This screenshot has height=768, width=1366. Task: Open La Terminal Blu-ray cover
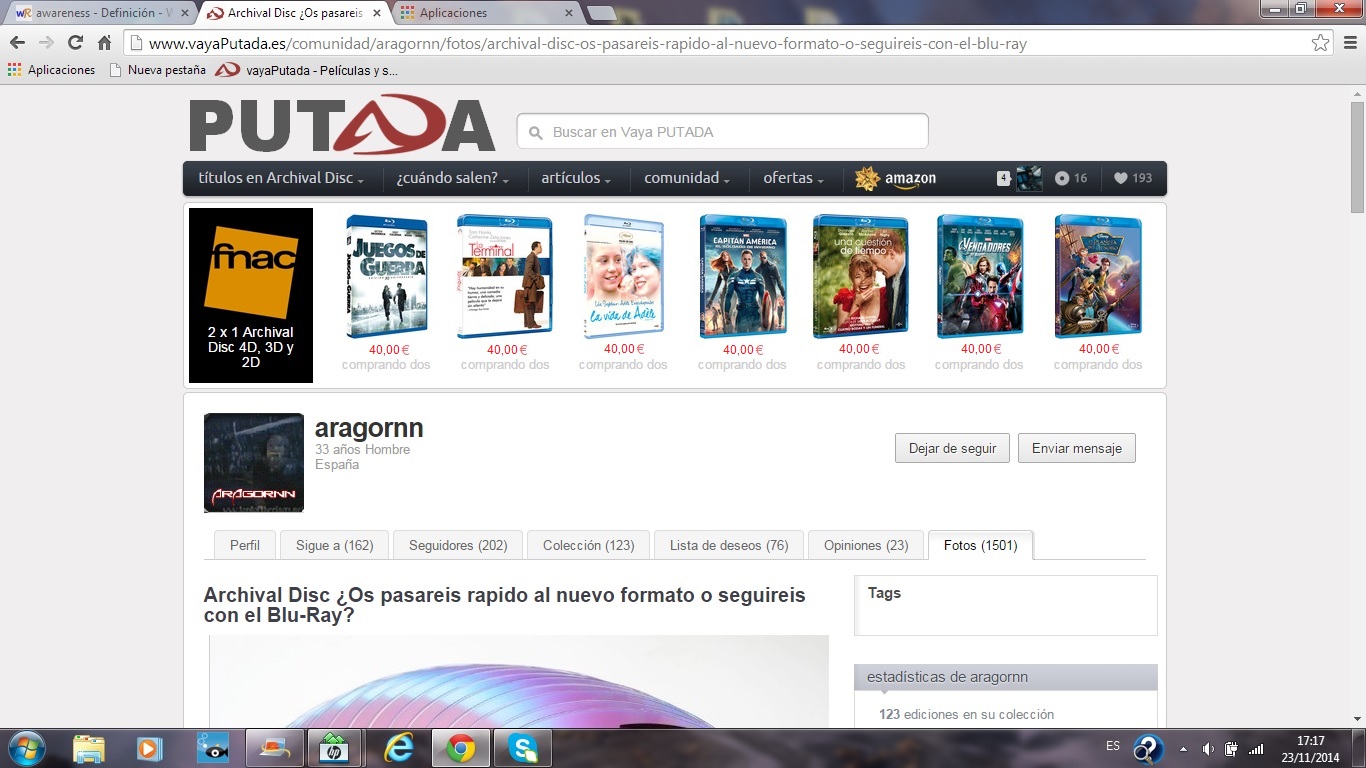pos(505,277)
